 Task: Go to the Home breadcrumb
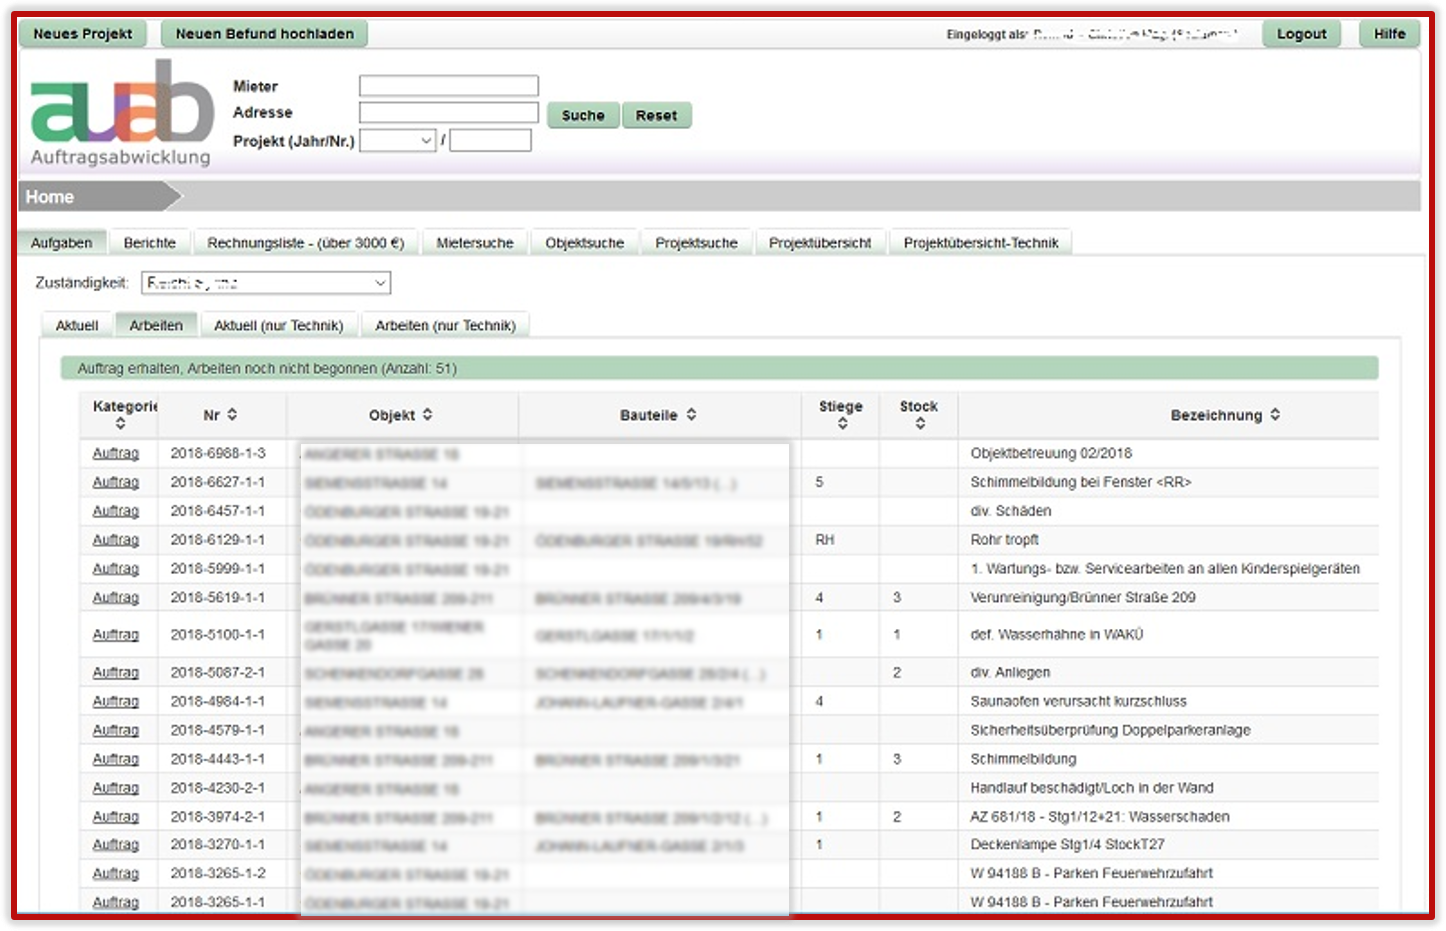coord(50,197)
